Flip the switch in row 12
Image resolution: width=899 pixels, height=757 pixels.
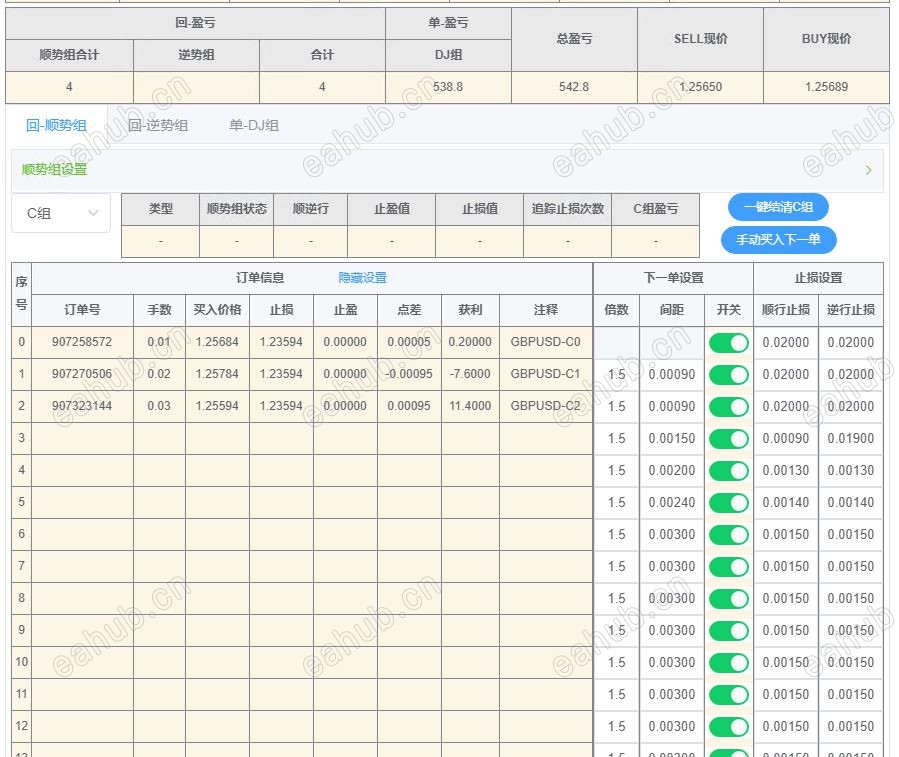coord(728,726)
